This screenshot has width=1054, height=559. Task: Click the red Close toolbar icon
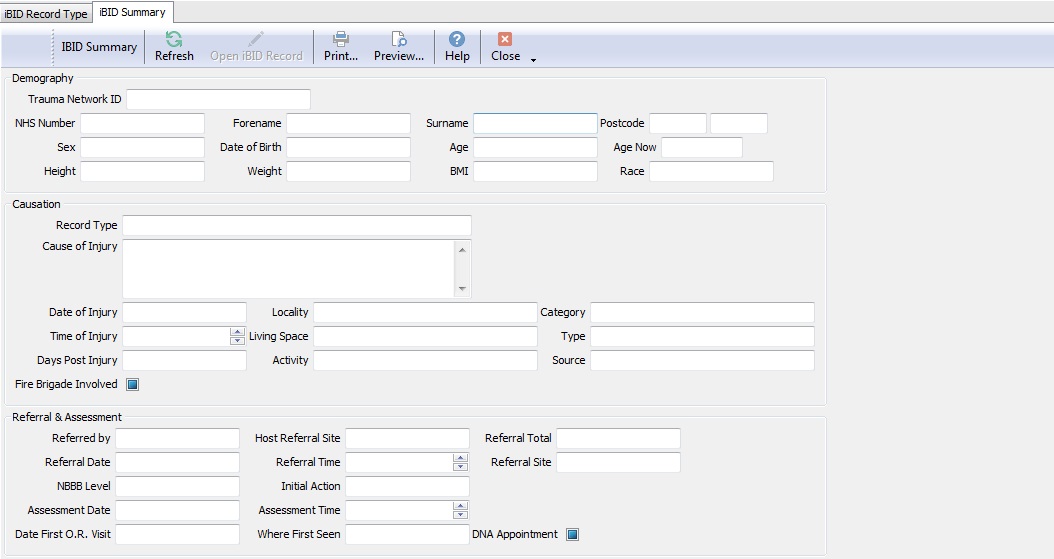tap(505, 40)
